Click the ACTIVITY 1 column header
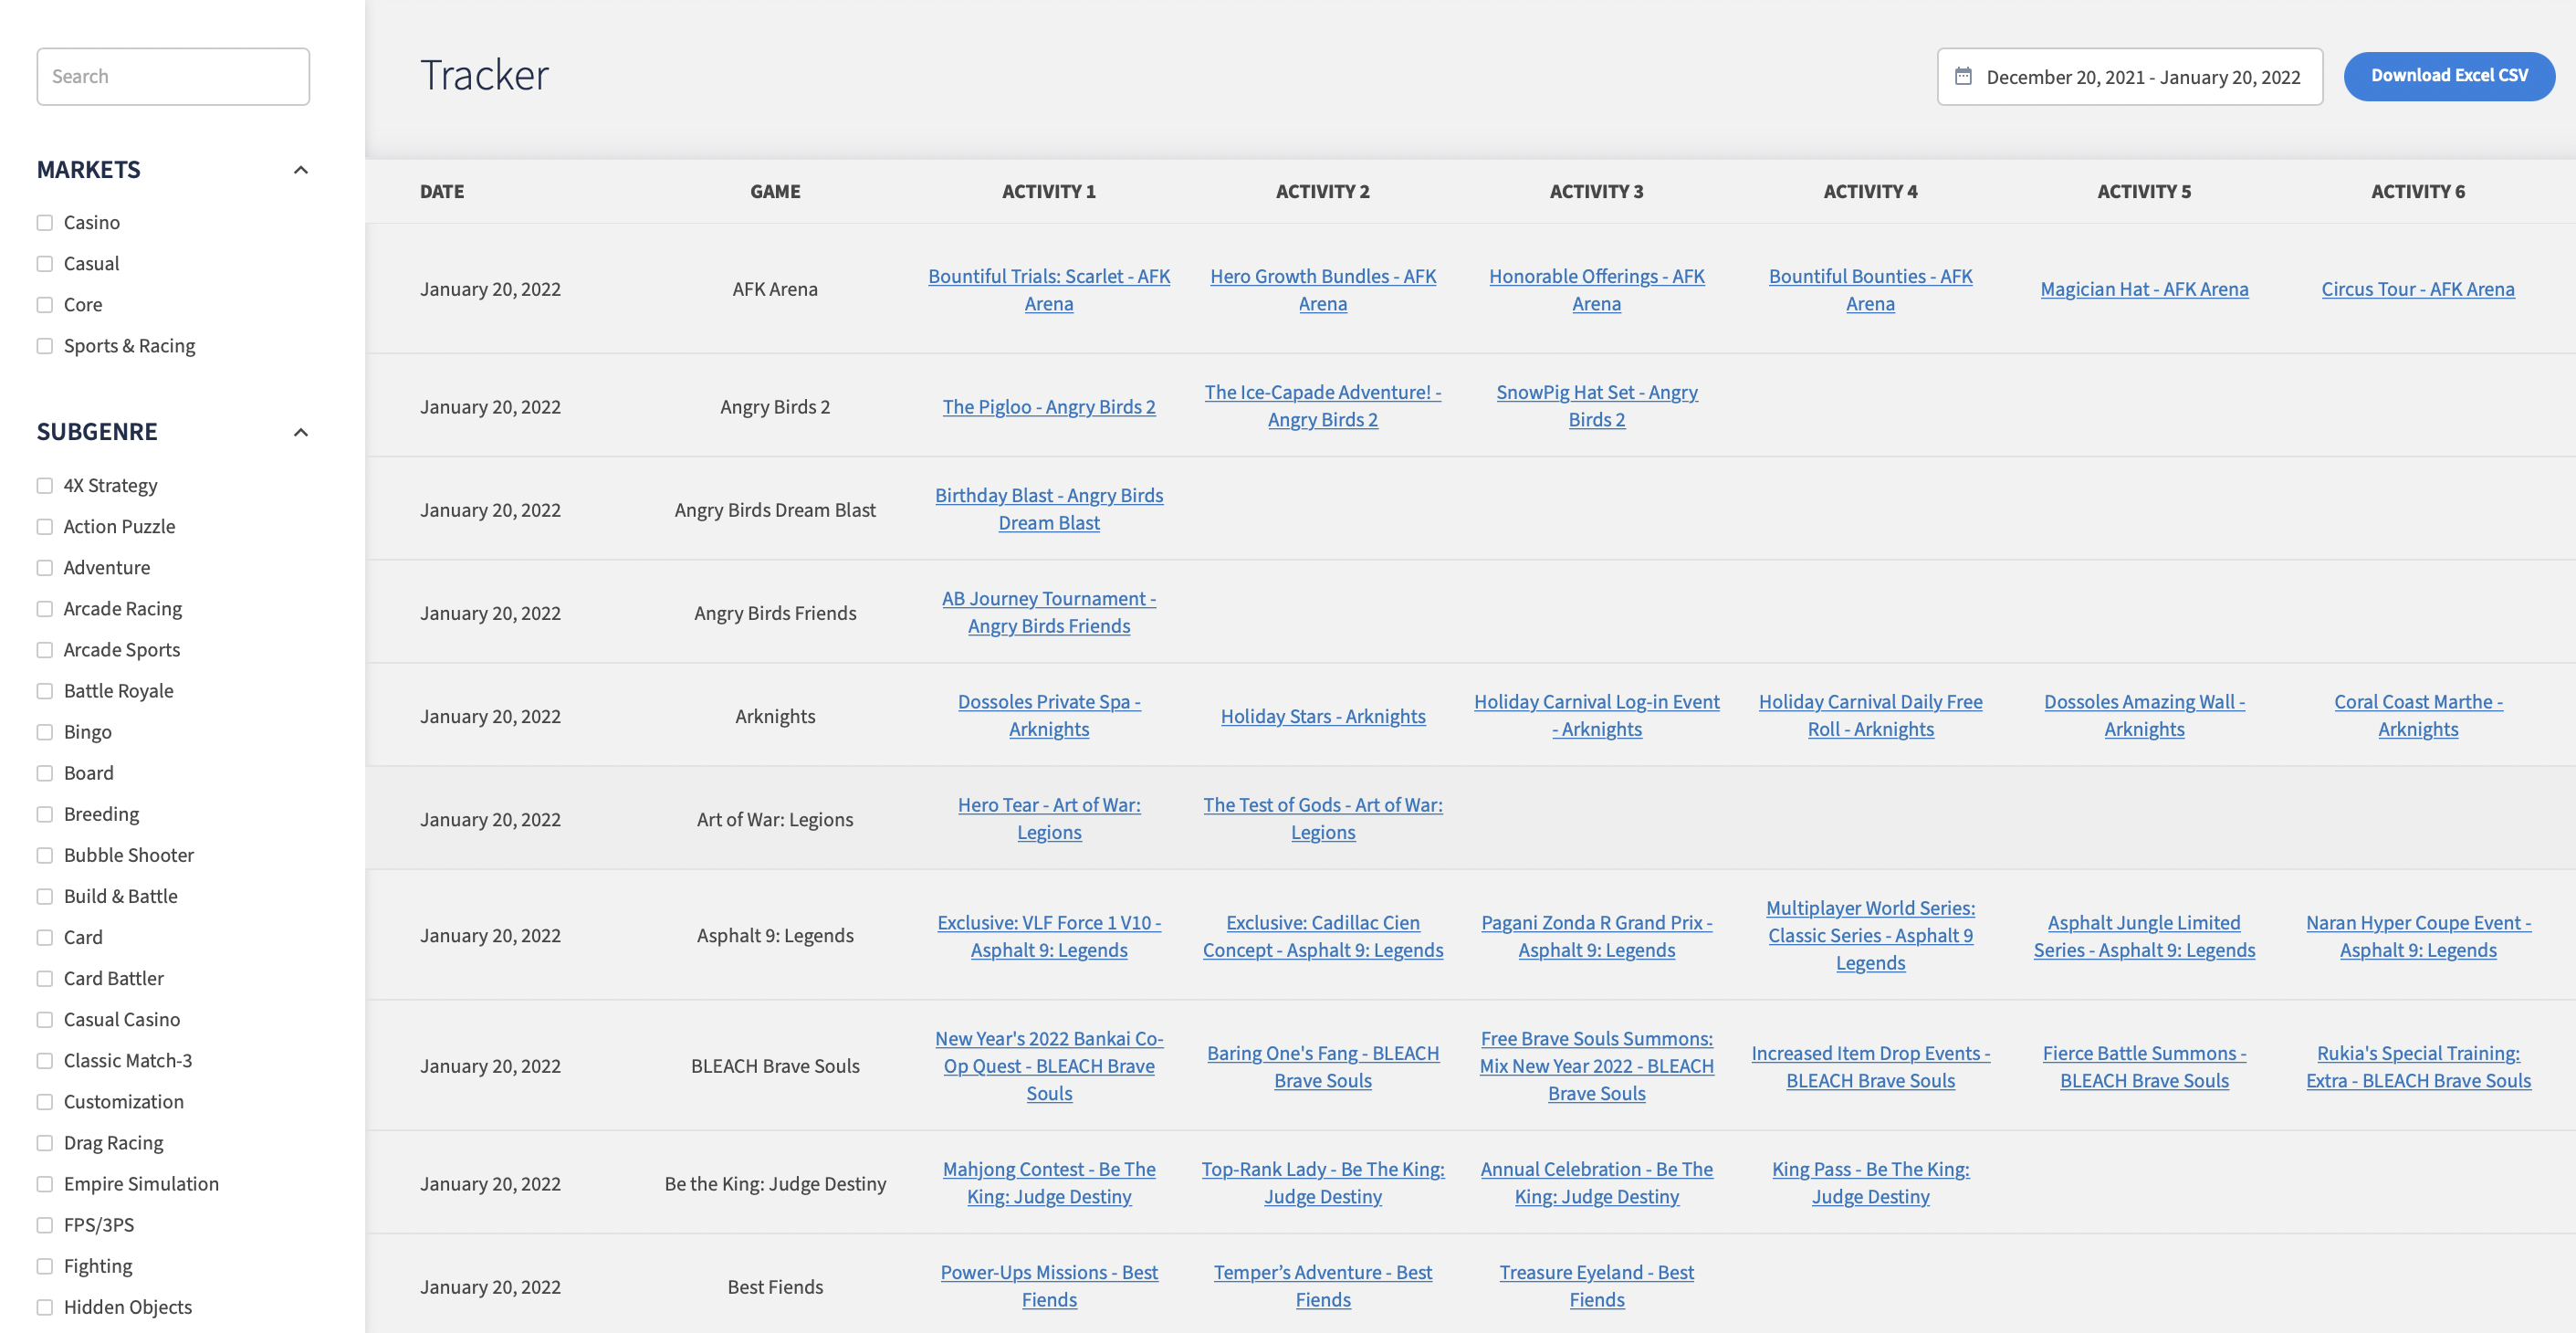The height and width of the screenshot is (1333, 2576). tap(1048, 191)
